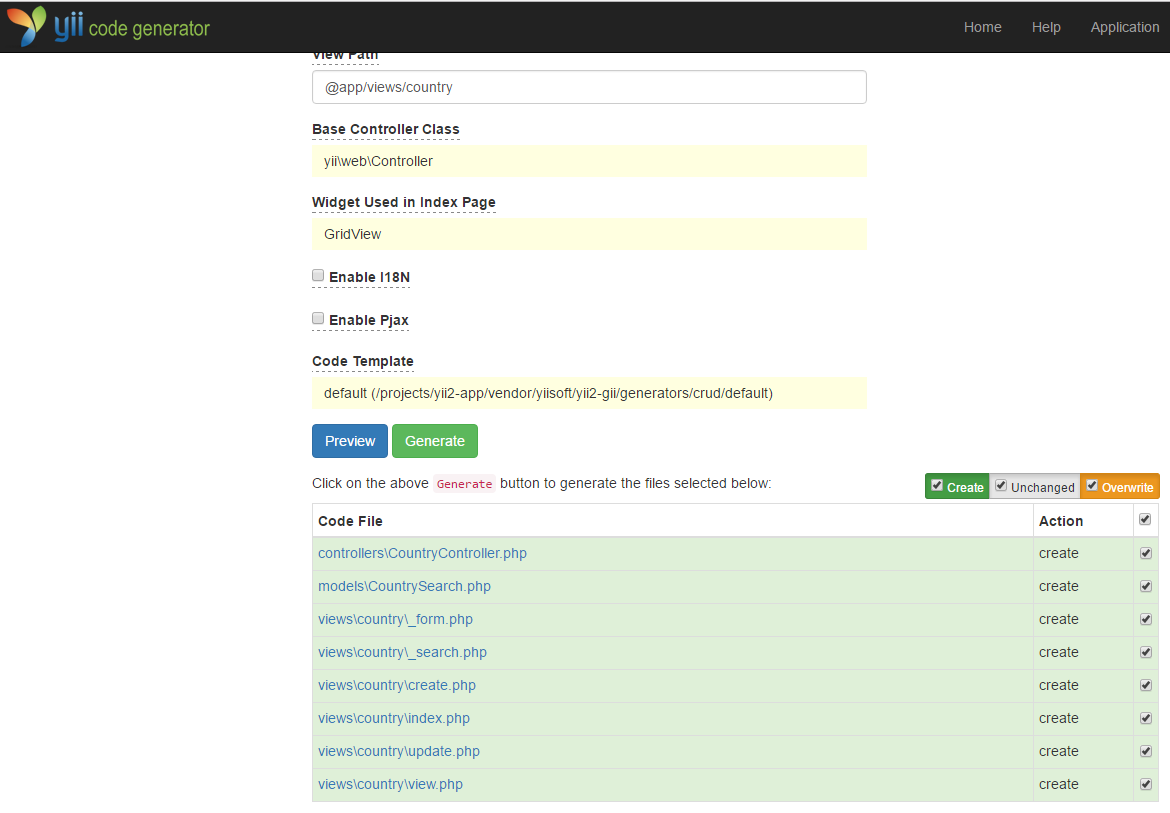Uncheck the Create filter toggle
This screenshot has height=813, width=1170.
pos(937,486)
